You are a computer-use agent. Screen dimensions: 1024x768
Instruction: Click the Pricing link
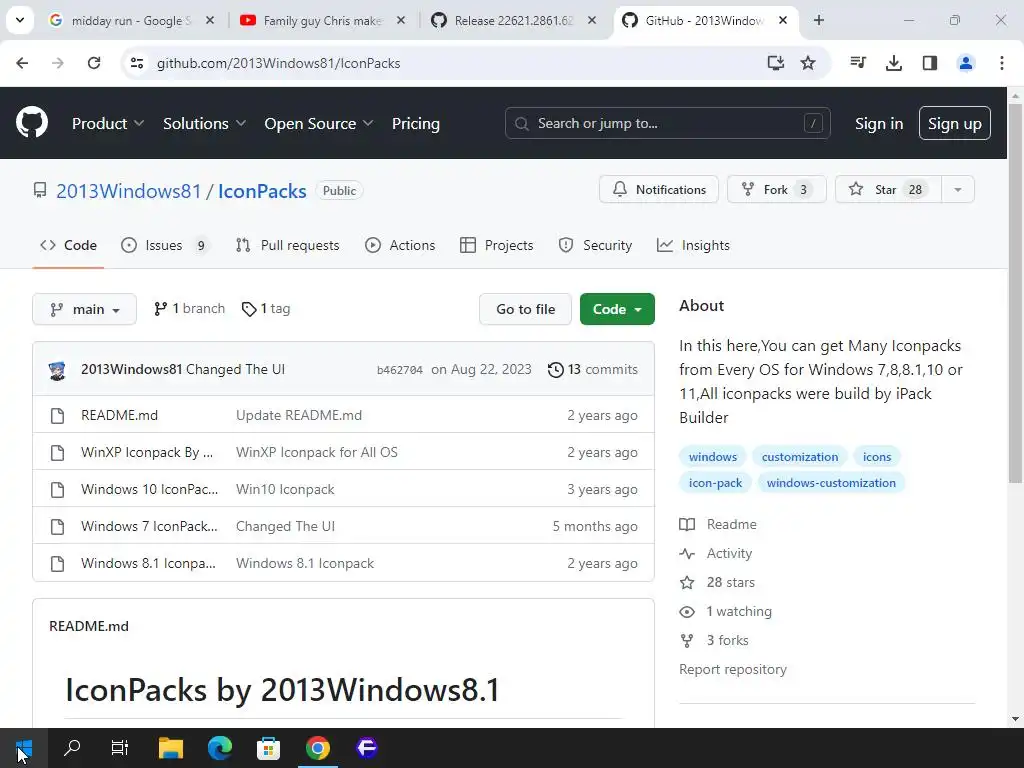pyautogui.click(x=416, y=123)
